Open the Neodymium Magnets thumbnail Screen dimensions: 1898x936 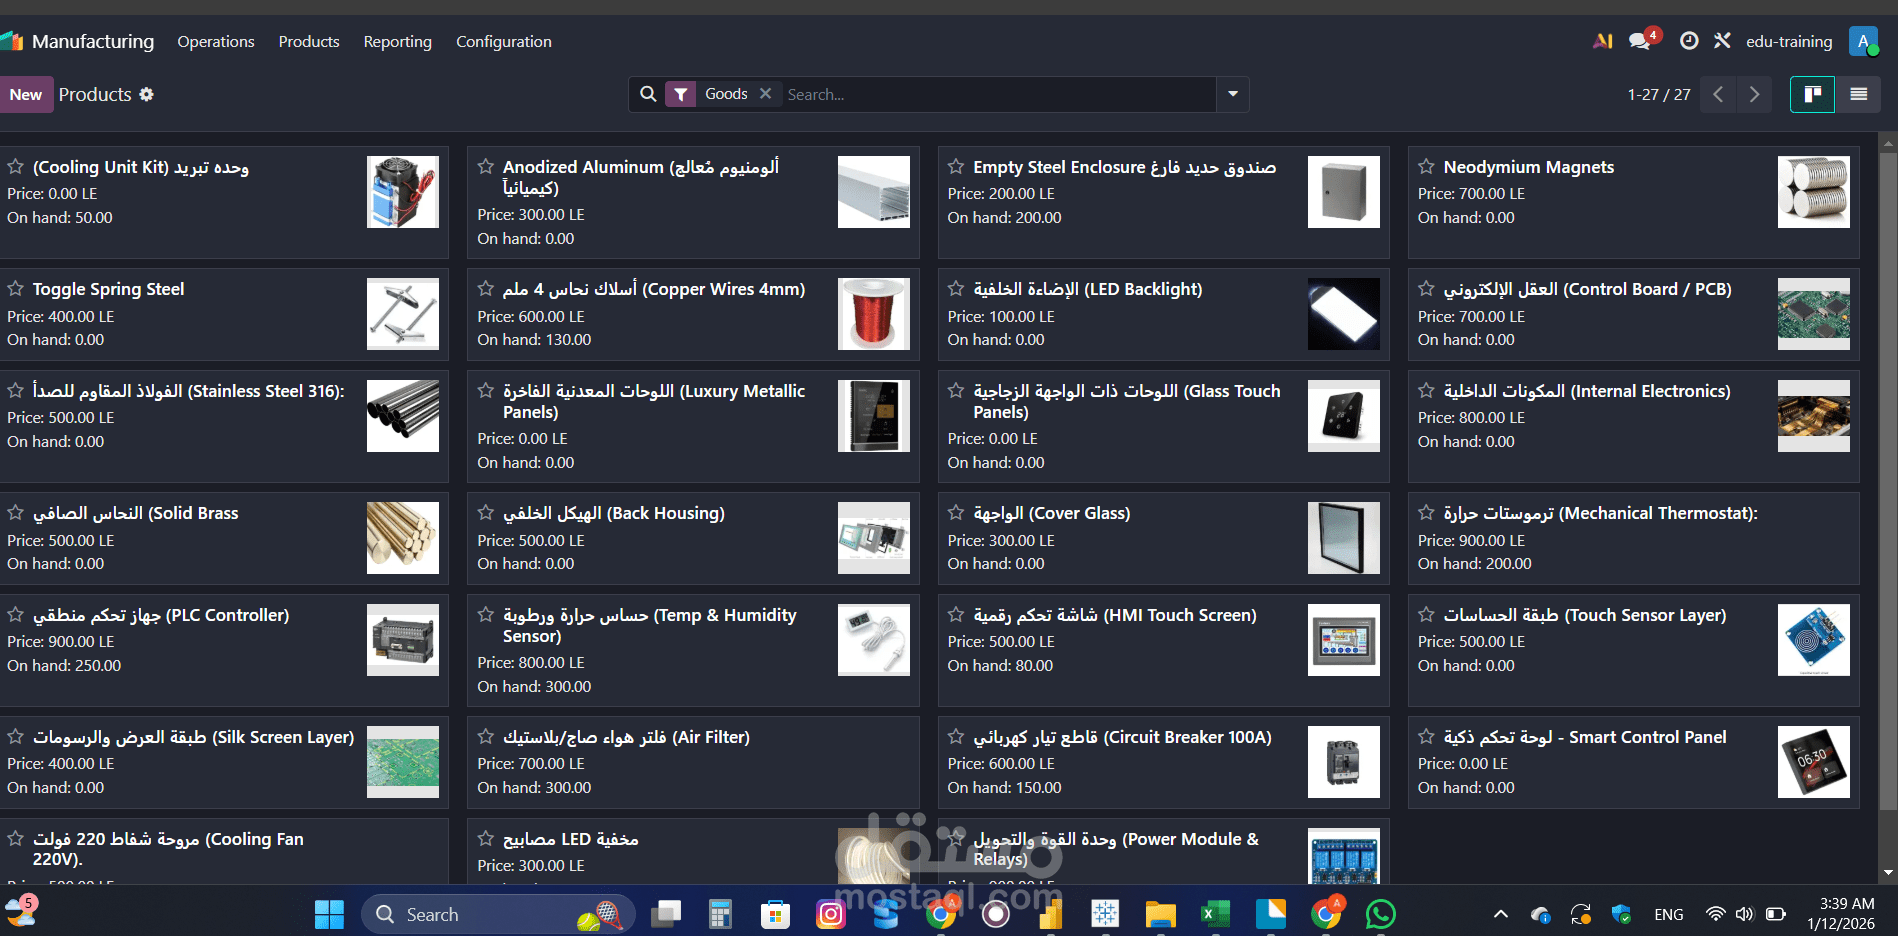[x=1813, y=192]
